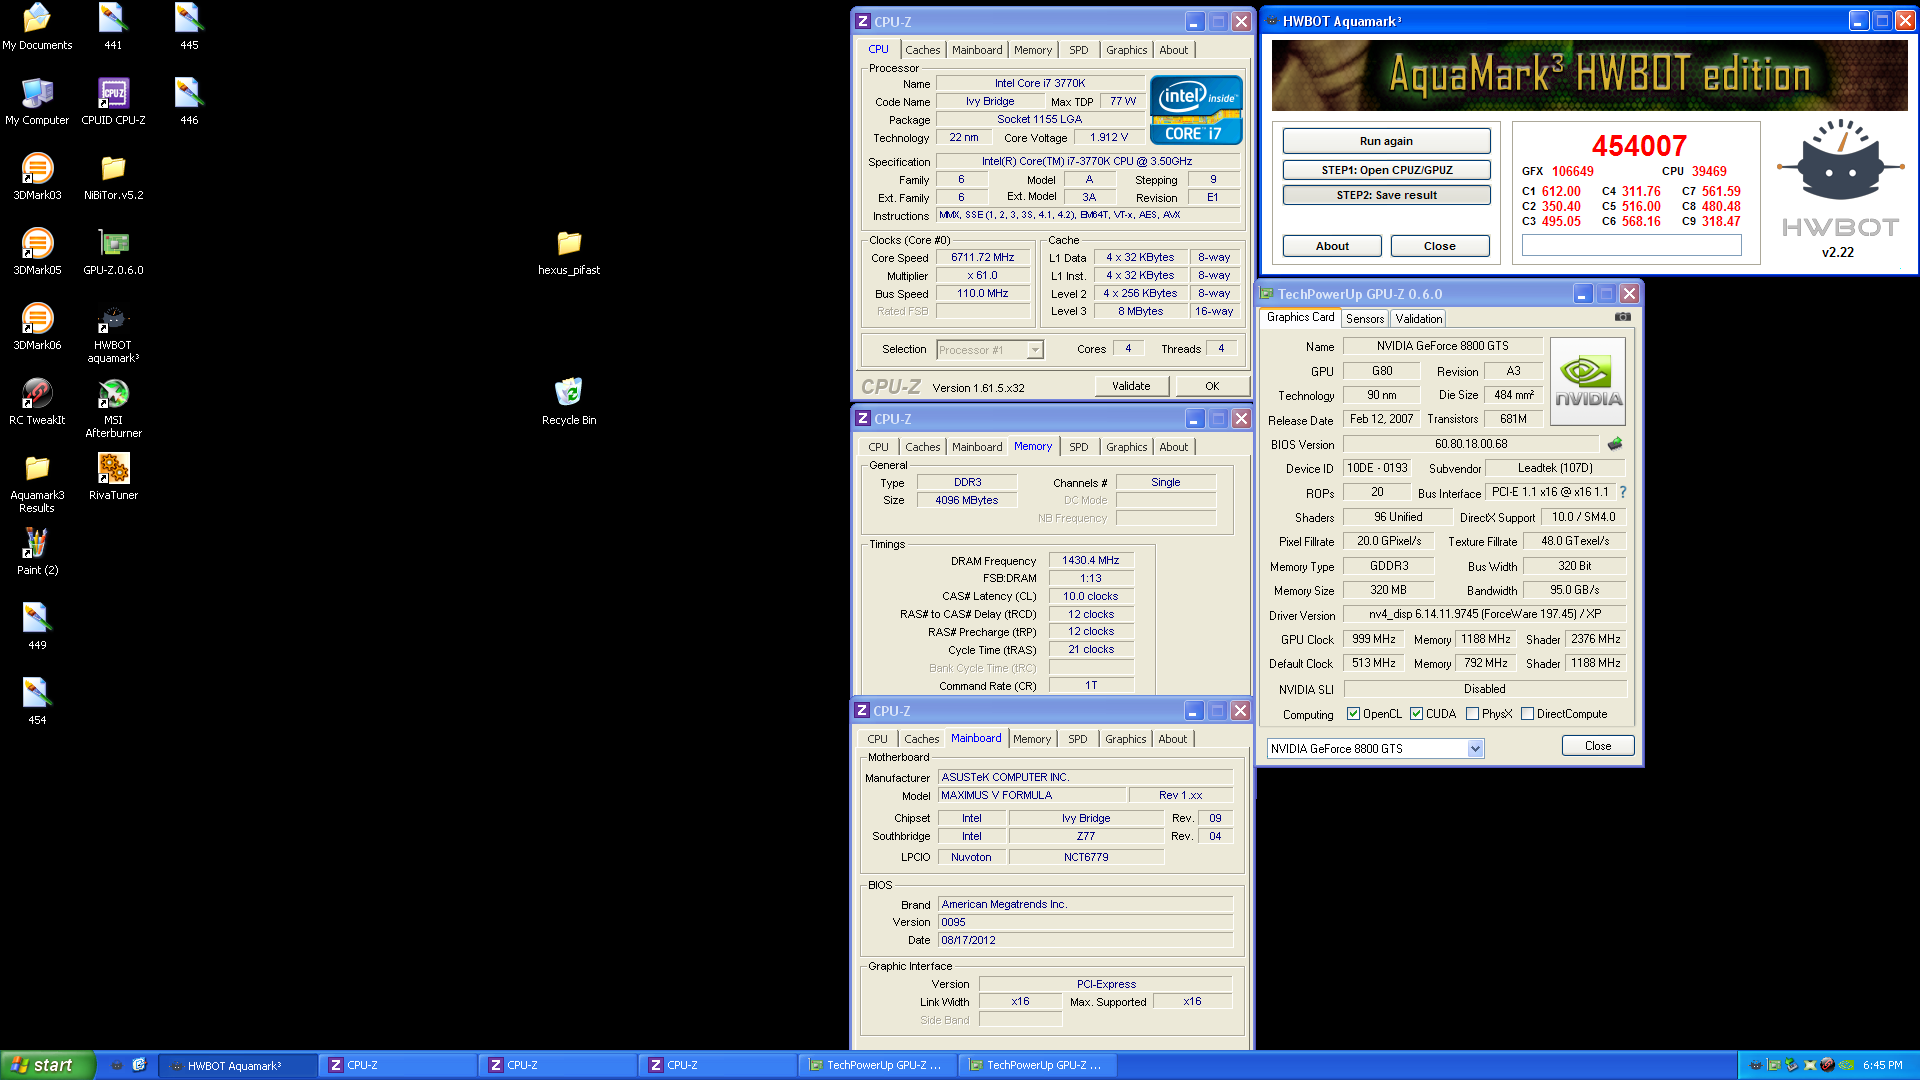This screenshot has width=1920, height=1080.
Task: Click the Bus Interface question mark help
Action: pos(1623,492)
